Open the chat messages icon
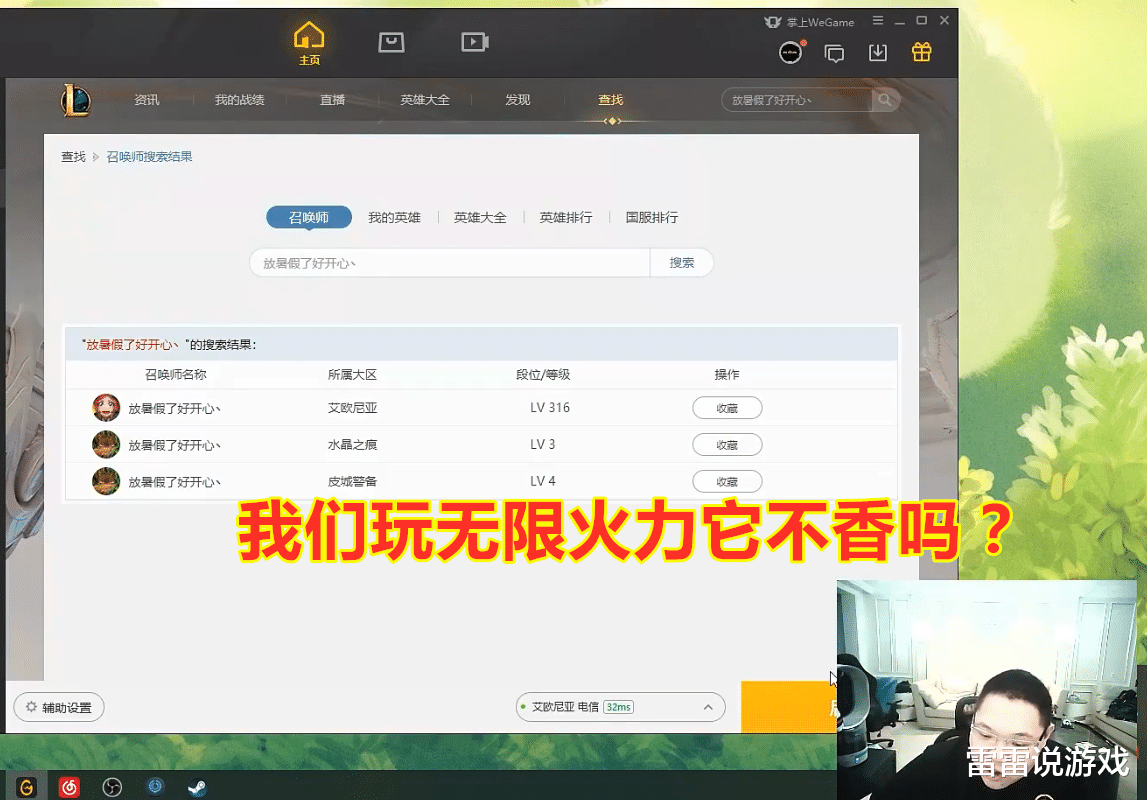The image size is (1147, 800). coord(834,53)
